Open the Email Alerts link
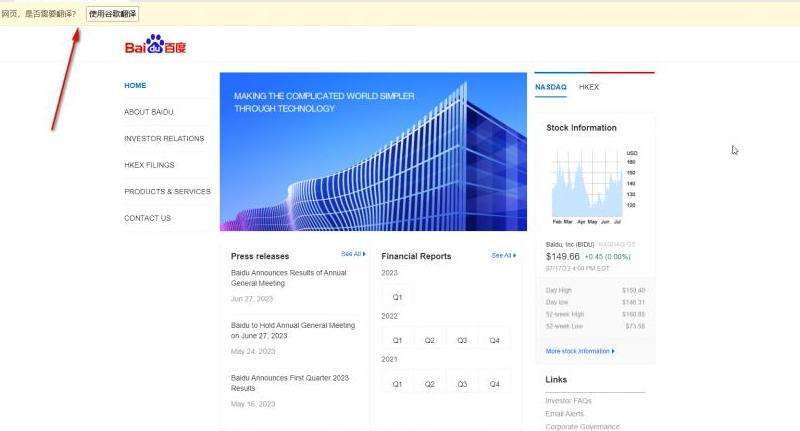 pyautogui.click(x=564, y=414)
